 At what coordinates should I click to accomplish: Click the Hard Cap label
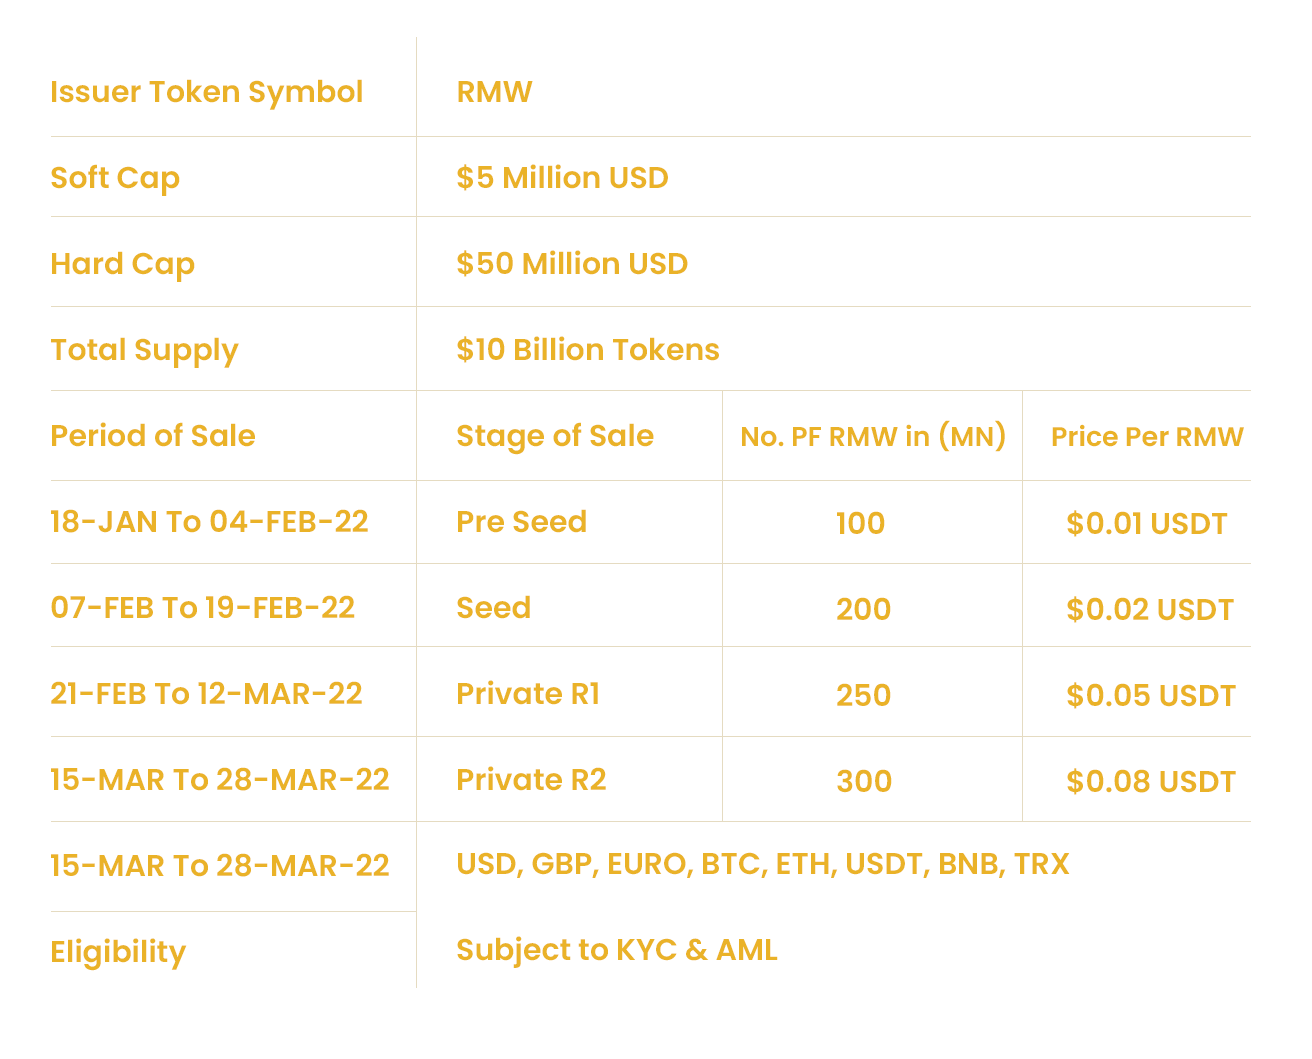tap(122, 264)
